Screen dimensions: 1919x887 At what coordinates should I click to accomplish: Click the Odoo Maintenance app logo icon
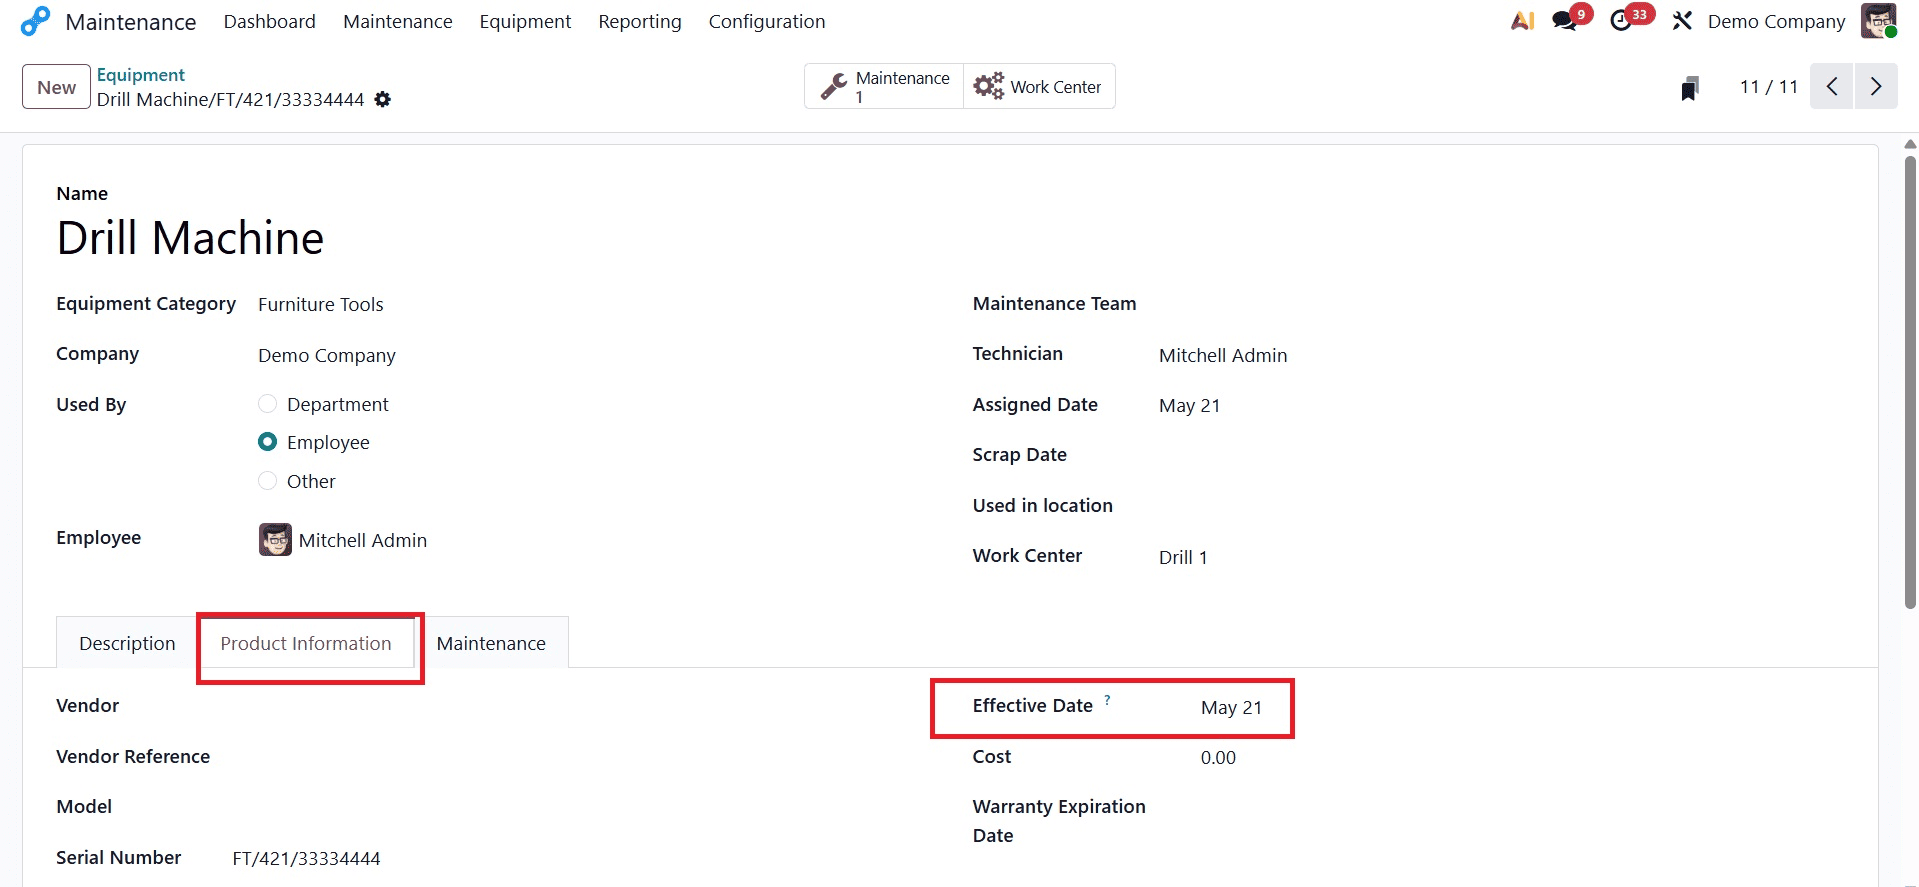coord(35,21)
